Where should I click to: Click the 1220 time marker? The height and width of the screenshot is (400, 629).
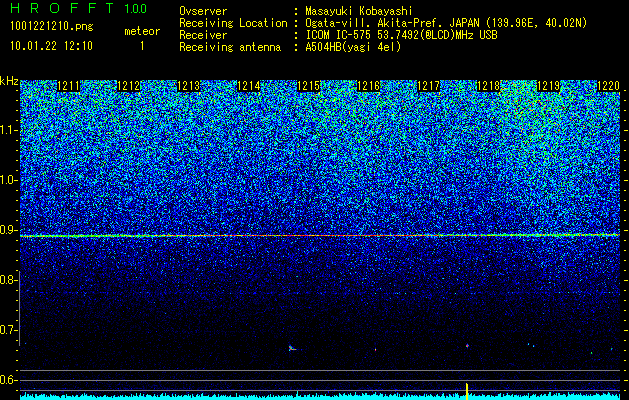point(609,86)
